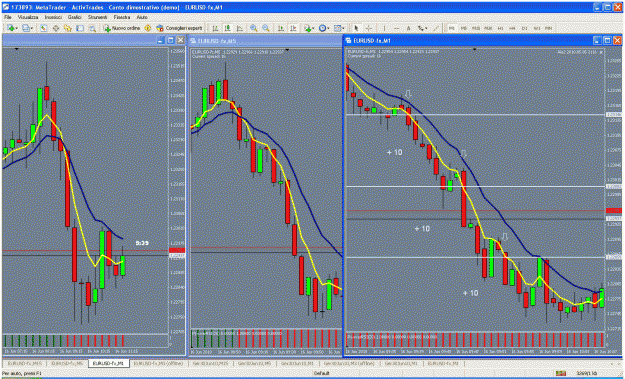Switch to active EURUSD-fx,M1 chart tab
This screenshot has width=625, height=379.
[108, 364]
